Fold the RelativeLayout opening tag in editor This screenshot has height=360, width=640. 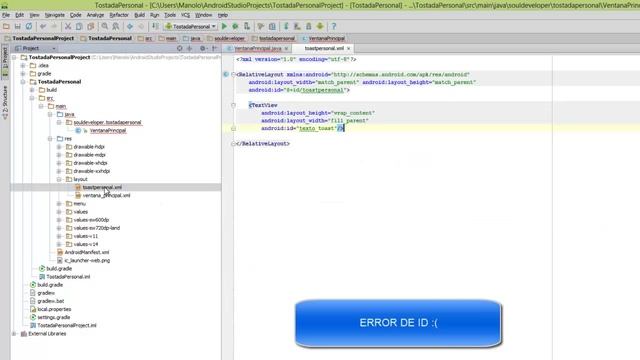pyautogui.click(x=233, y=75)
